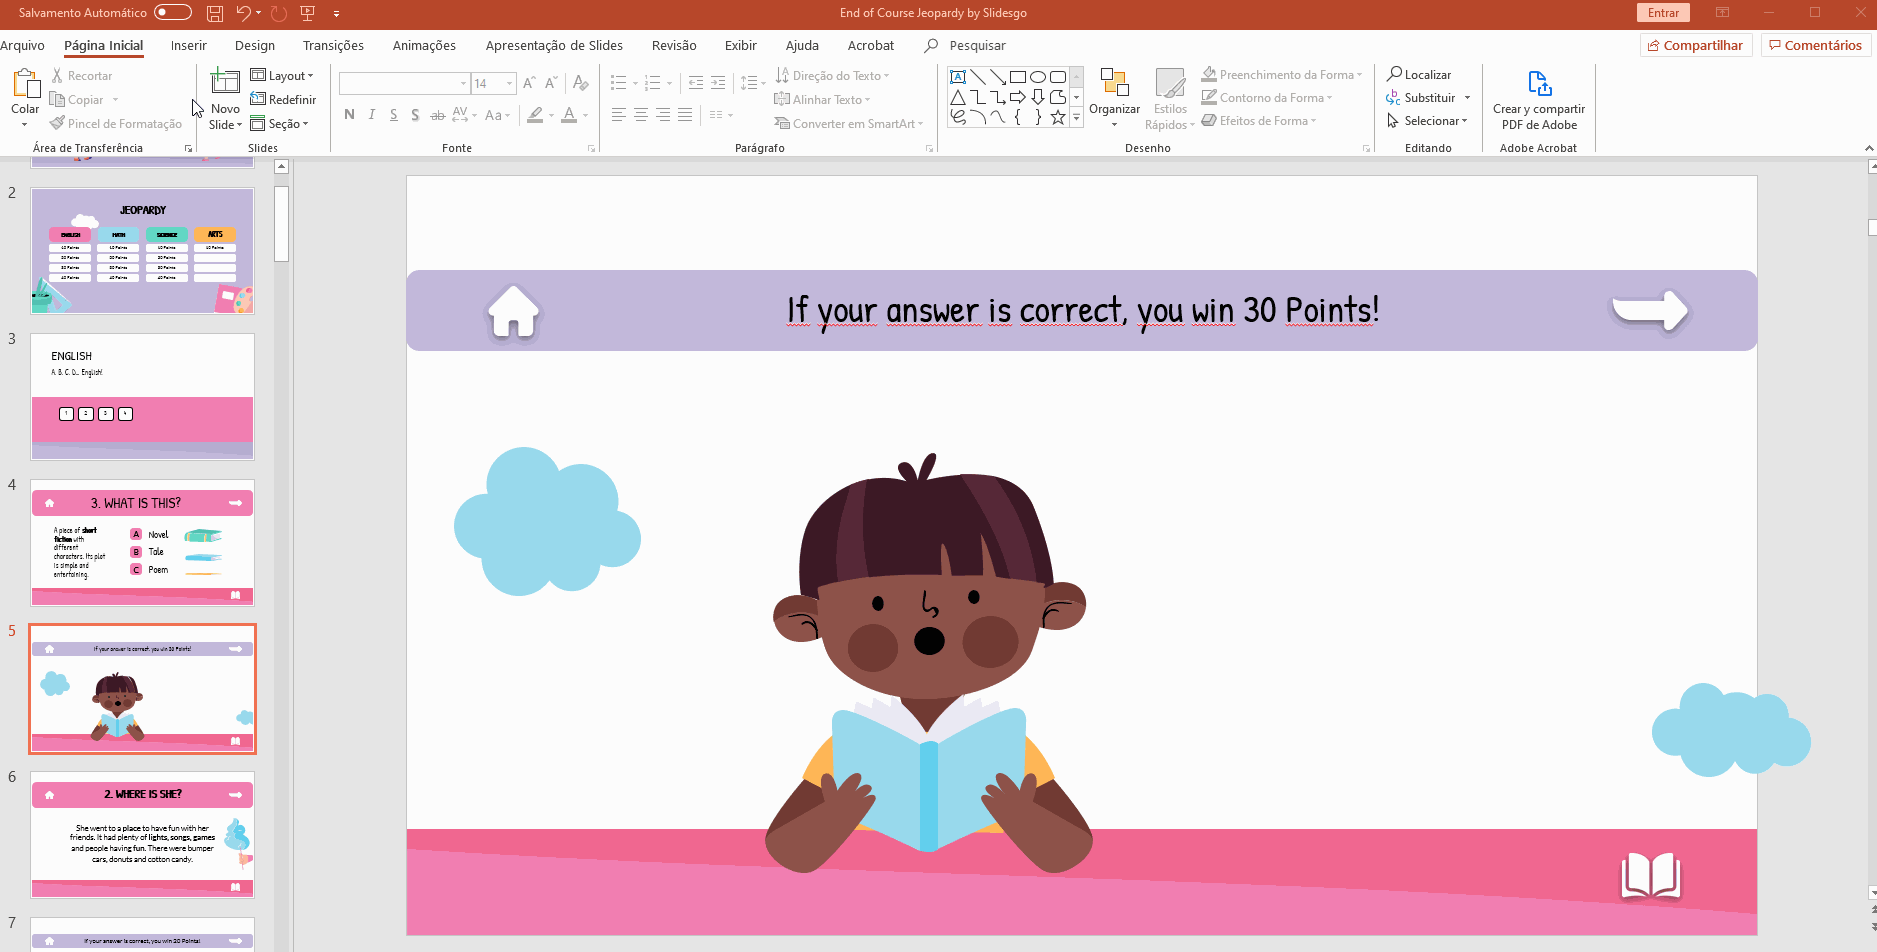The height and width of the screenshot is (952, 1877).
Task: Open the Revisão tab
Action: (x=674, y=45)
